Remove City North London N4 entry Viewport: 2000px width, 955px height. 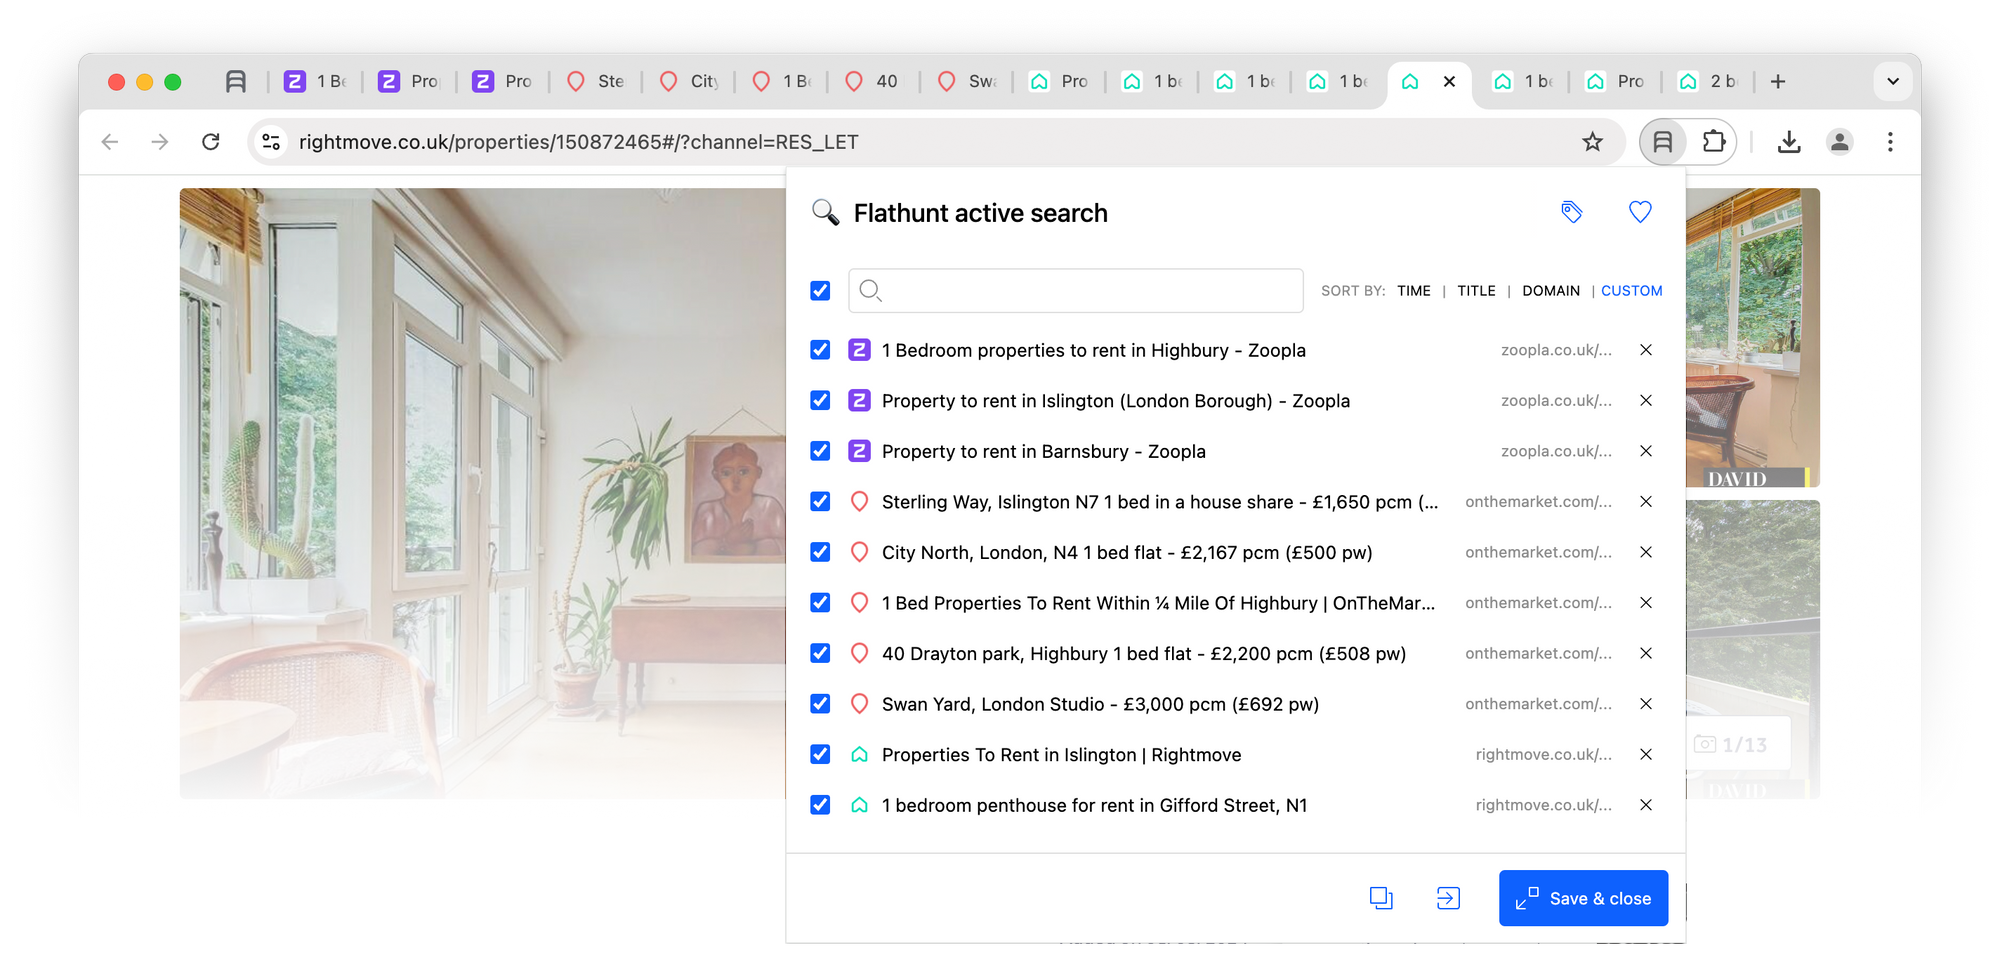coord(1646,552)
